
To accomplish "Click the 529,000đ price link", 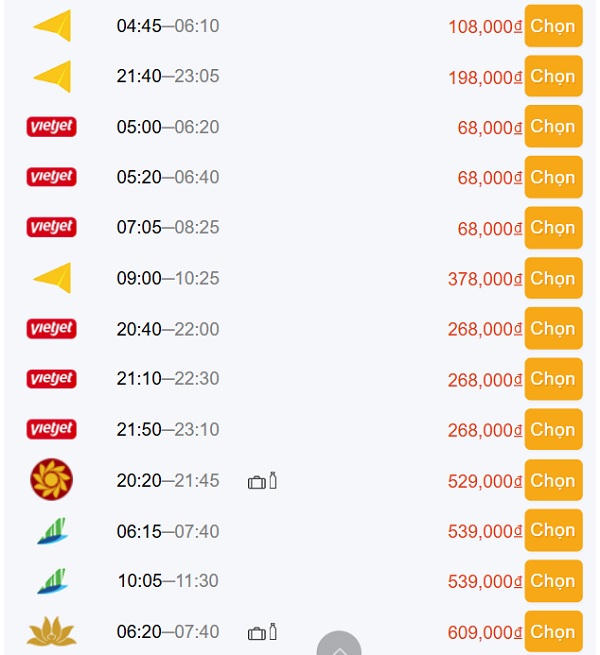I will [485, 481].
